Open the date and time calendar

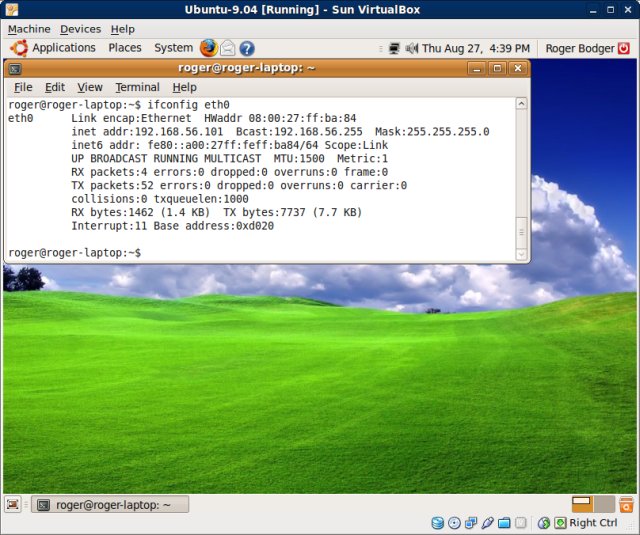(x=476, y=49)
